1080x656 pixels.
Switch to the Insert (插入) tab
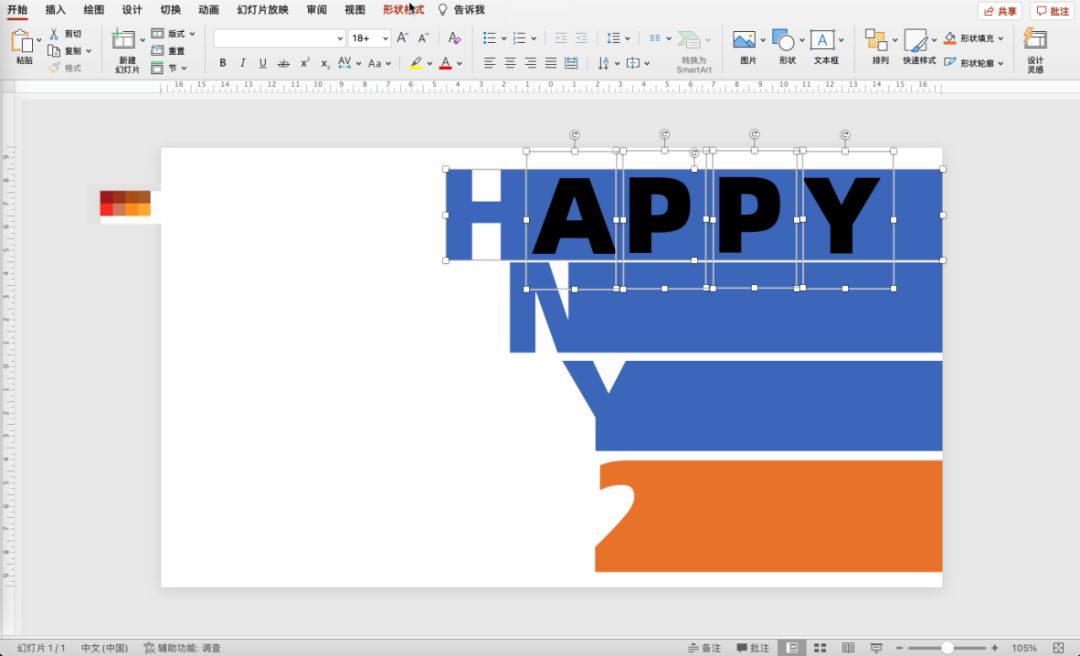click(x=55, y=10)
